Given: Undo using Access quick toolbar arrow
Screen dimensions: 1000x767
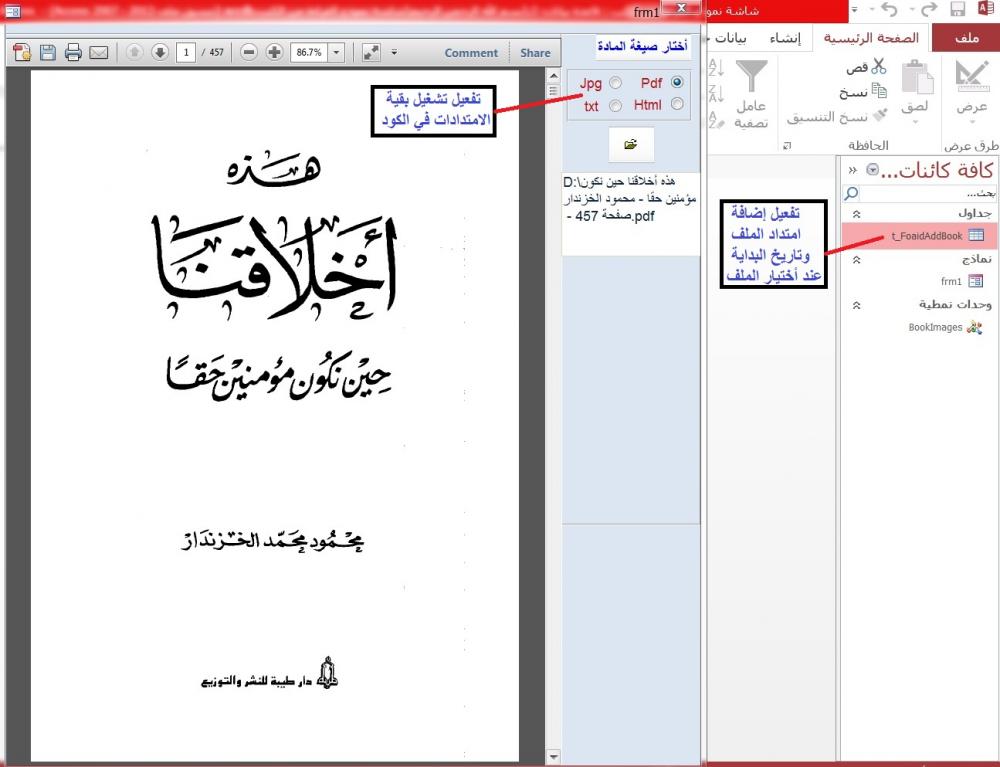Looking at the screenshot, I should 889,9.
